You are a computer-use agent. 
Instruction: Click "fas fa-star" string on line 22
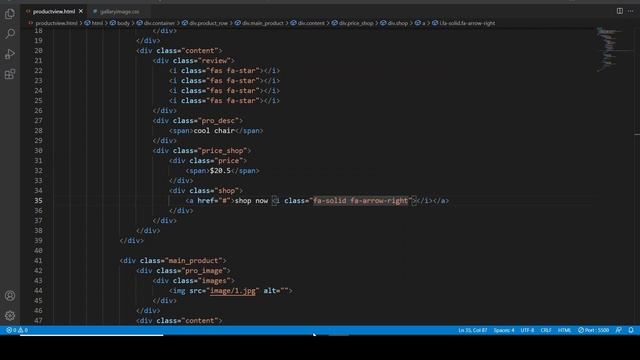click(233, 71)
